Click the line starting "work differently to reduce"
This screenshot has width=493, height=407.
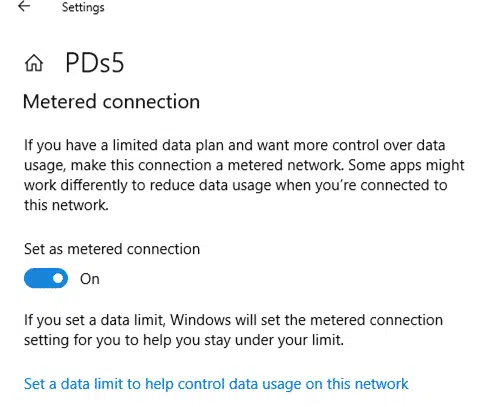tap(236, 185)
